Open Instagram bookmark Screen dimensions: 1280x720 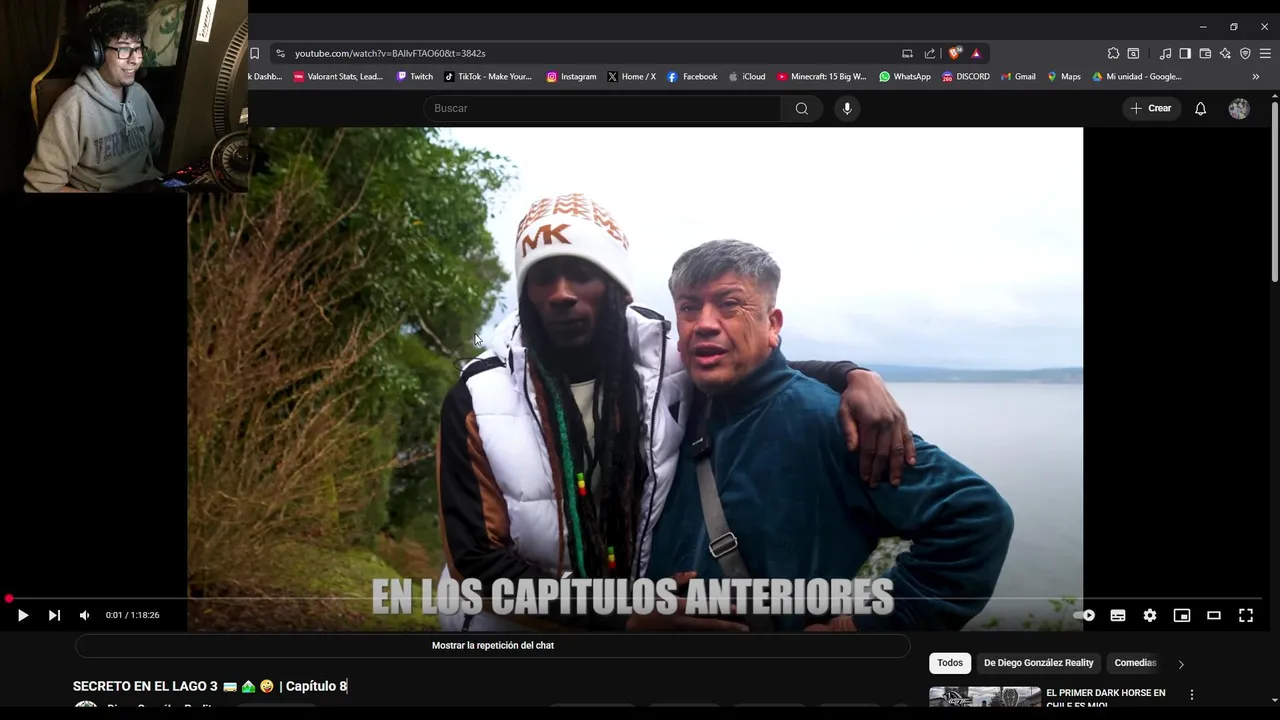[571, 77]
